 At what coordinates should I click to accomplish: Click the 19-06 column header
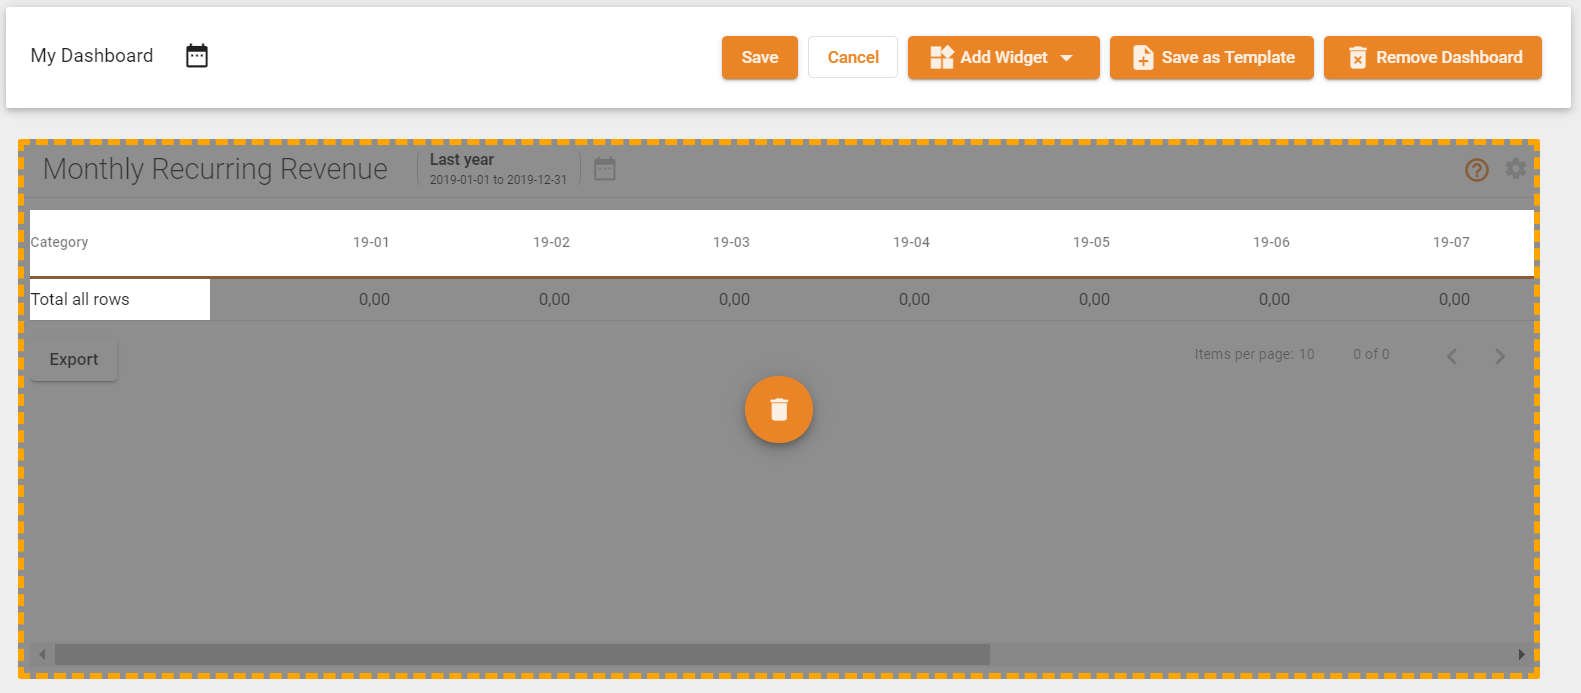click(x=1271, y=242)
